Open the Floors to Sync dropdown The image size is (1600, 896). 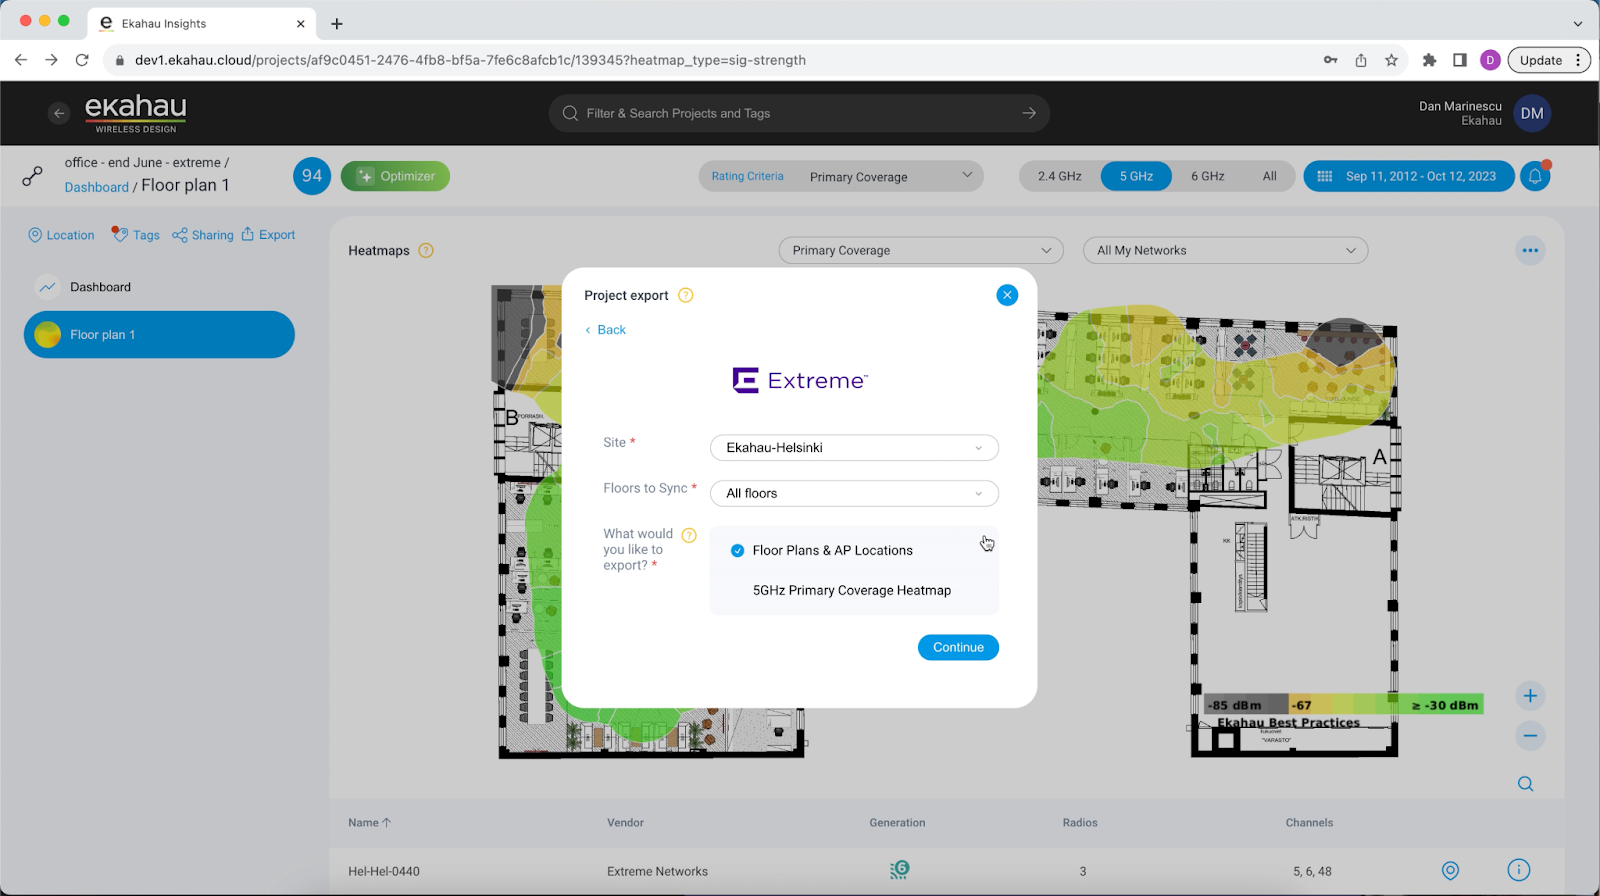[x=854, y=494]
